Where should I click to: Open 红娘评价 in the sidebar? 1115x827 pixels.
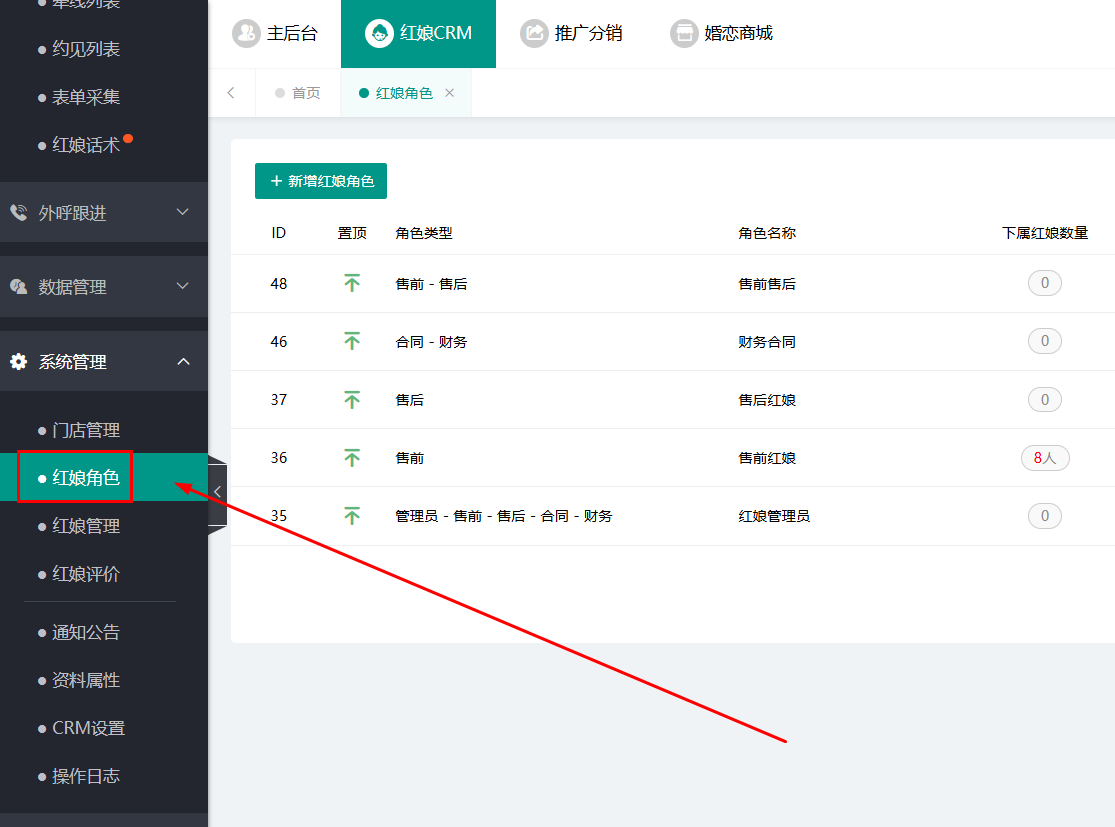pyautogui.click(x=85, y=574)
